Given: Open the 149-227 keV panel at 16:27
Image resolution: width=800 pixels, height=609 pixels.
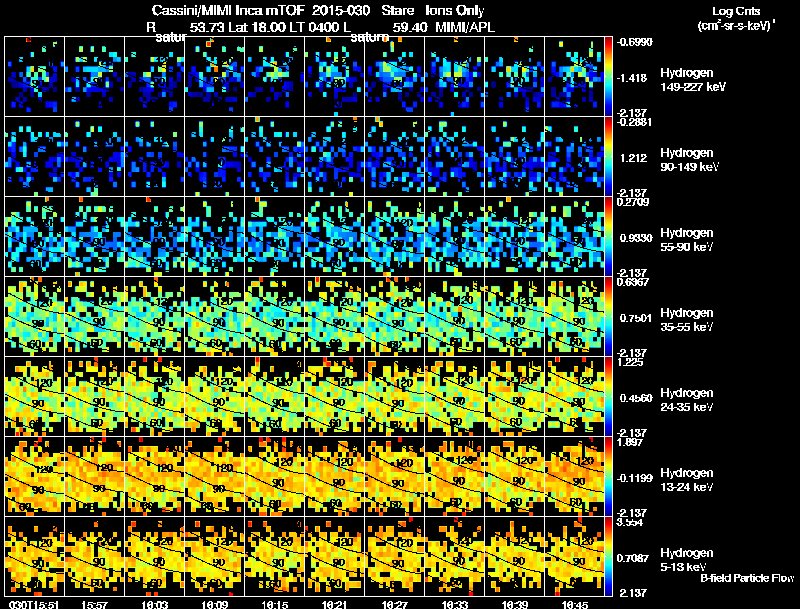Looking at the screenshot, I should click(394, 77).
